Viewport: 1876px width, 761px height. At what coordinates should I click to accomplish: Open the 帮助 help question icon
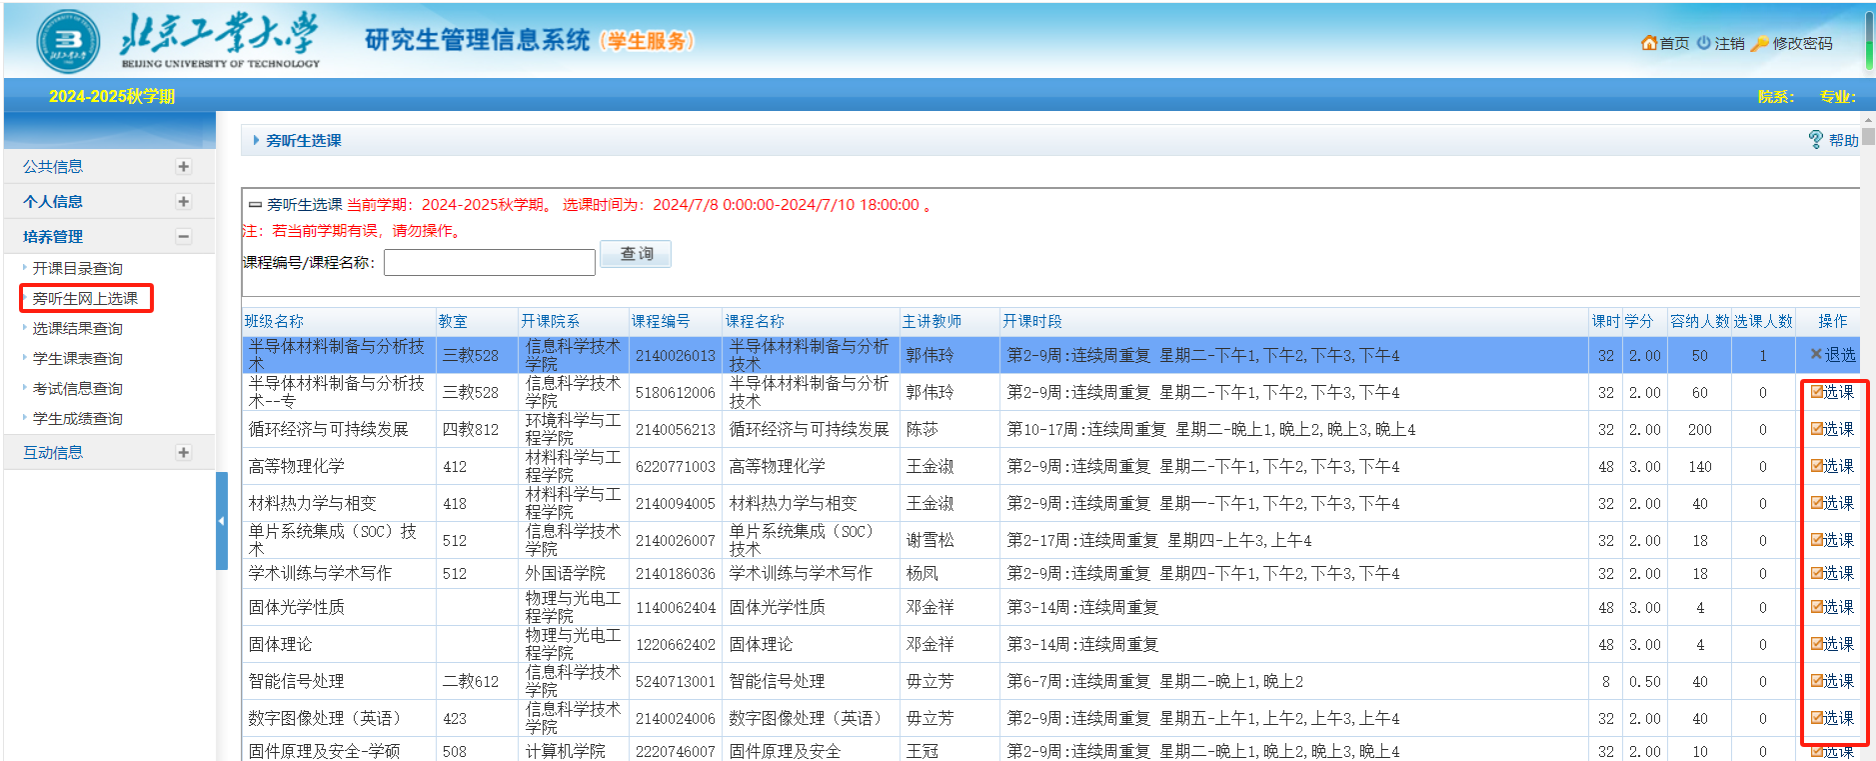coord(1816,140)
